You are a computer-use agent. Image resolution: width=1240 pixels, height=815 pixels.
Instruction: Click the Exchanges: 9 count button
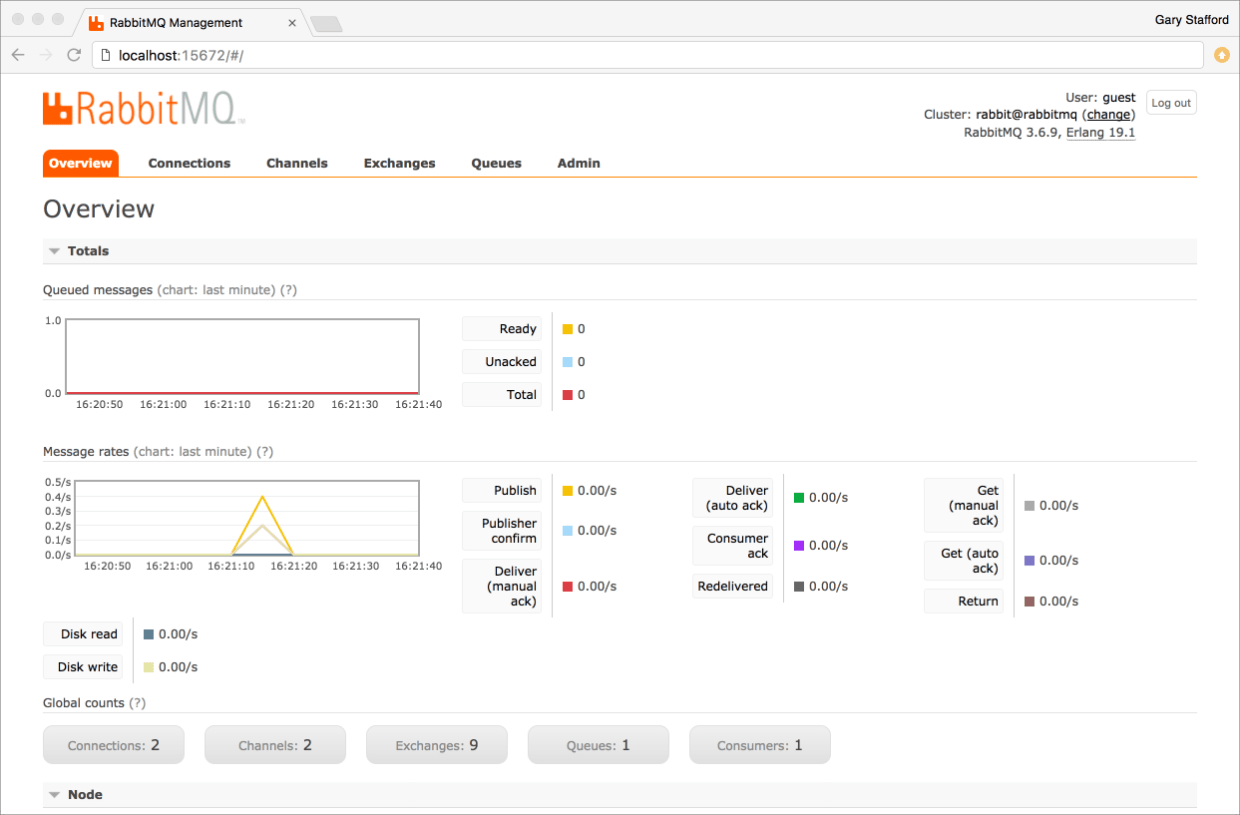[x=437, y=745]
